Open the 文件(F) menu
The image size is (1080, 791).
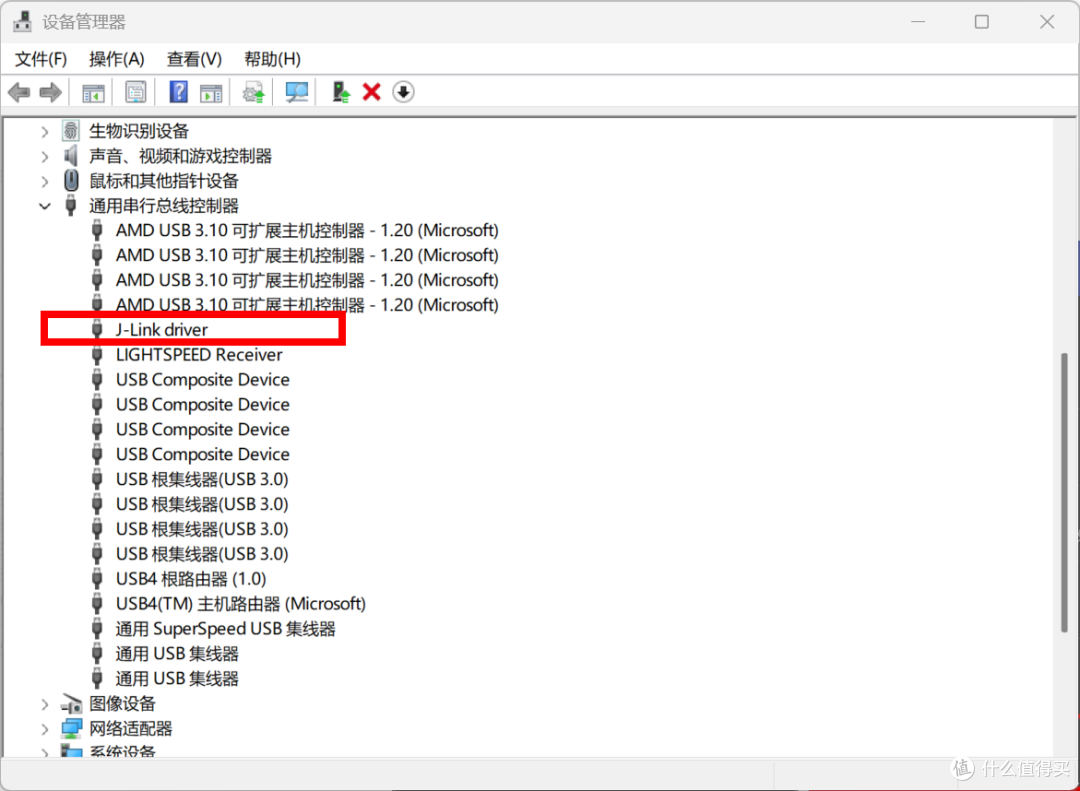click(41, 59)
